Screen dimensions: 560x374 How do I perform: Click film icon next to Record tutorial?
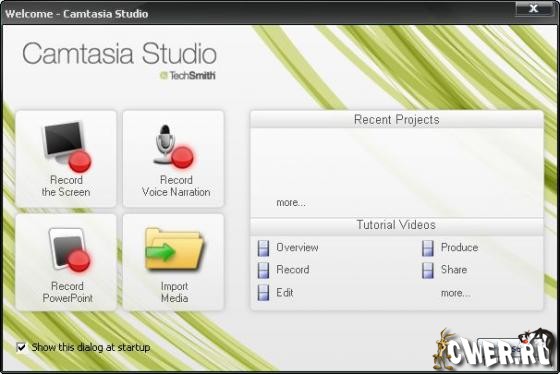click(x=264, y=270)
